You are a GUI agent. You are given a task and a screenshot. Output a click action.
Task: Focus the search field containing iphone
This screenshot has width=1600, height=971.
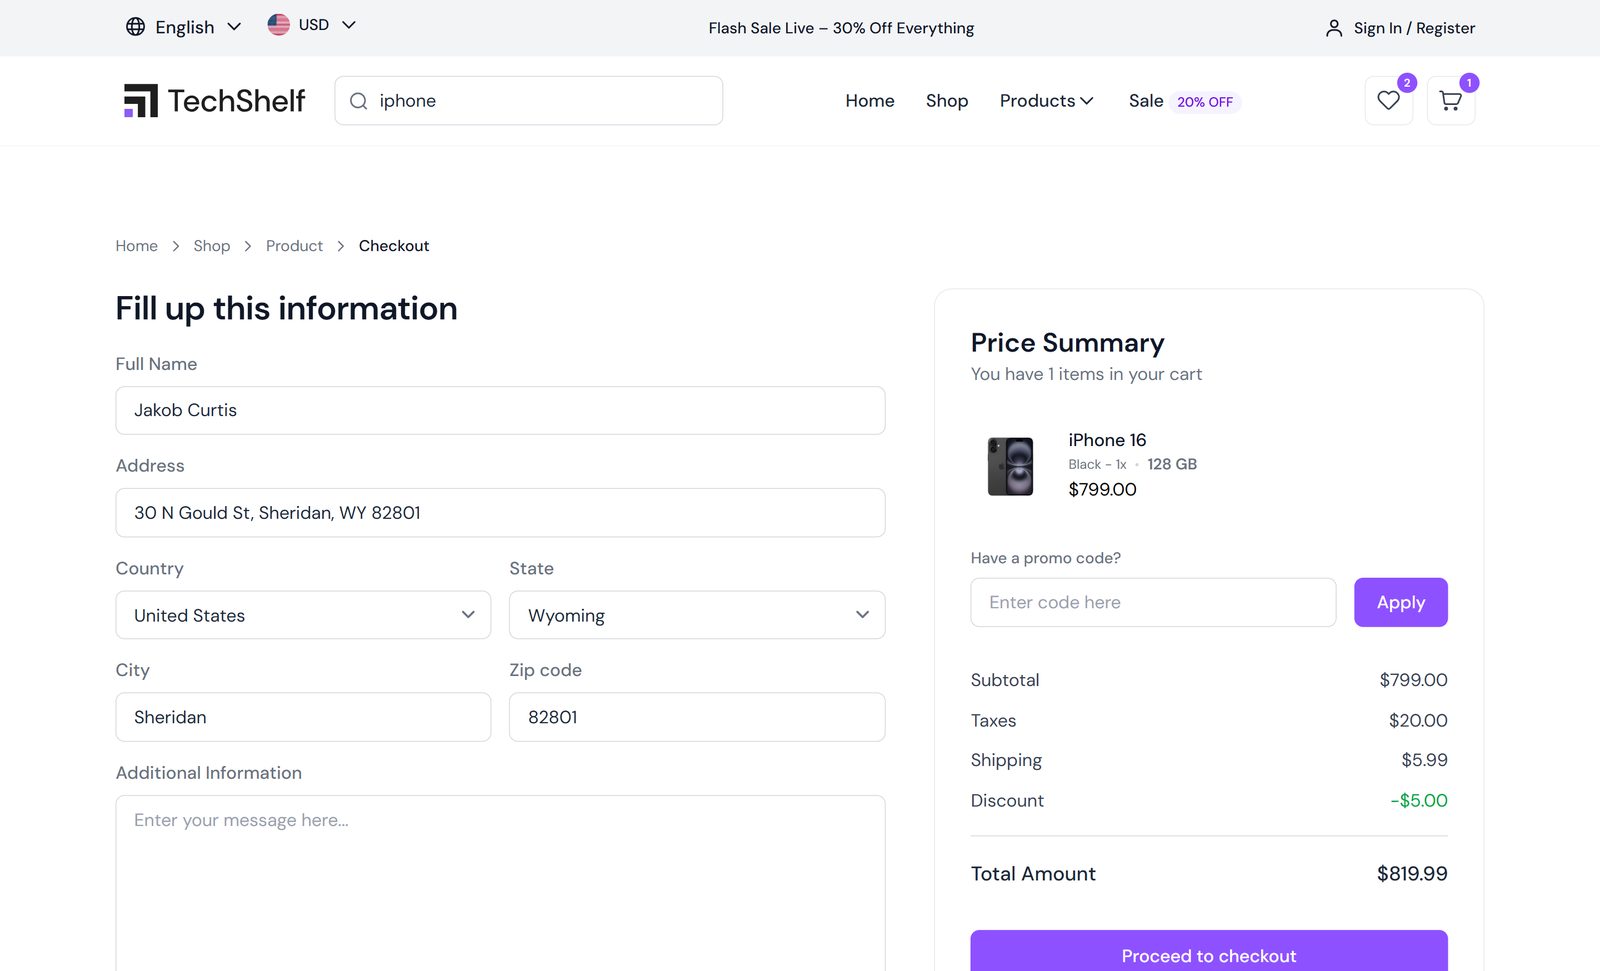tap(529, 101)
